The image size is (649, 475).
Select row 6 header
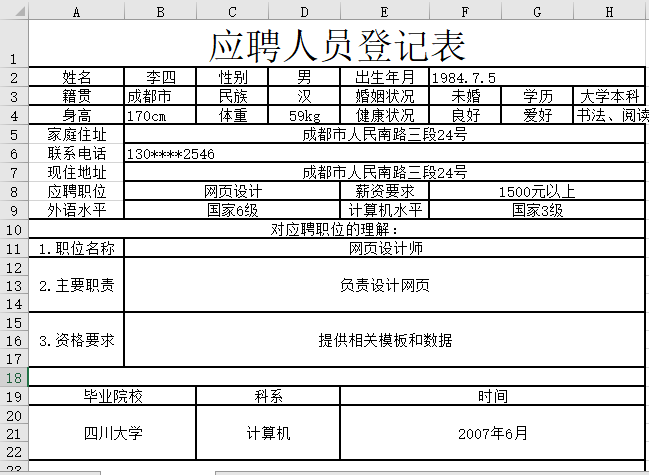pos(14,154)
